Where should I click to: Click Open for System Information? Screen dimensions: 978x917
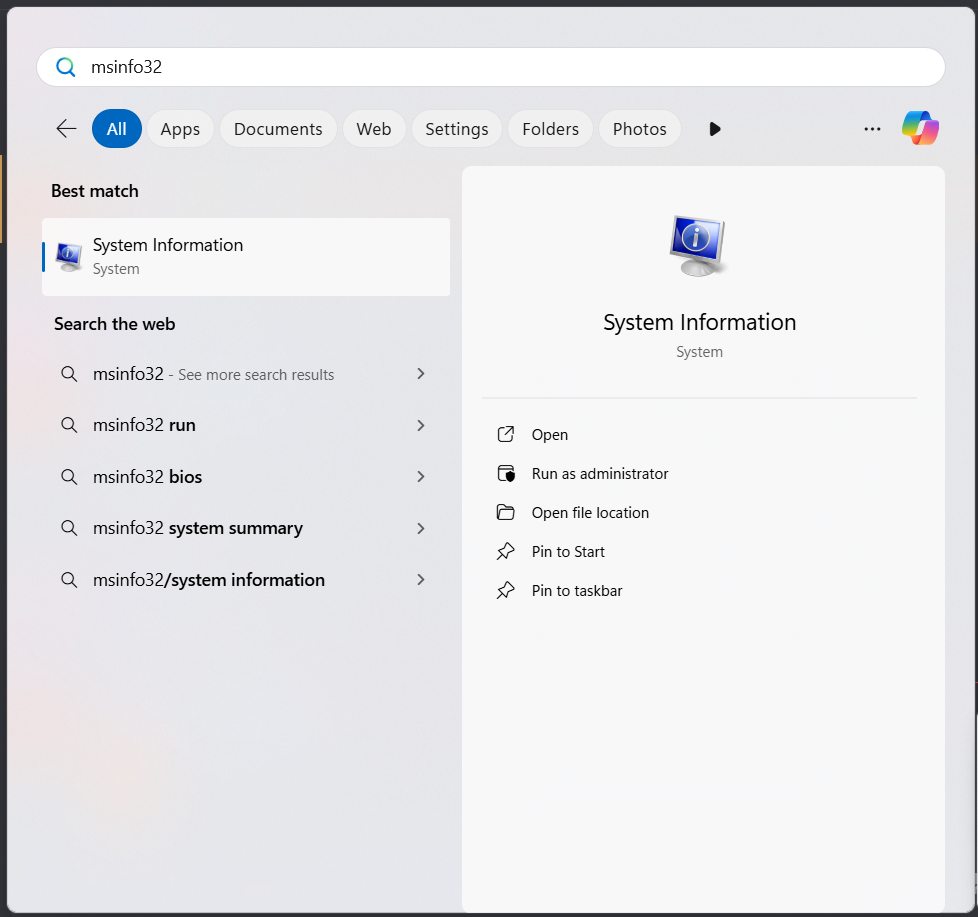tap(550, 434)
